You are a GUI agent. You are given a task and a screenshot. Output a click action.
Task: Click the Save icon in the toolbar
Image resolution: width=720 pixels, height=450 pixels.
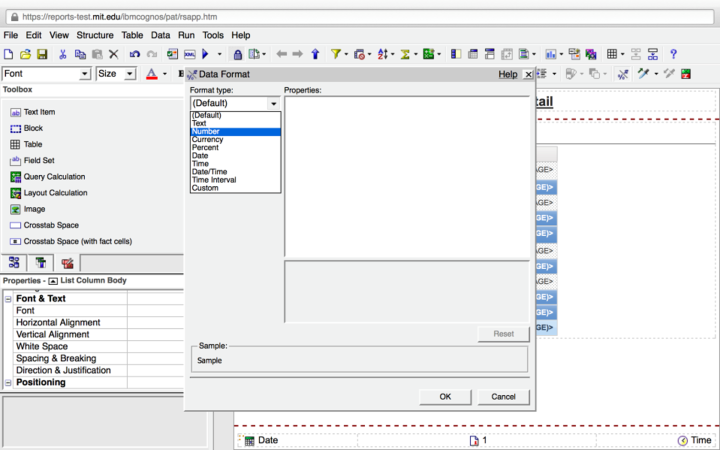(41, 54)
